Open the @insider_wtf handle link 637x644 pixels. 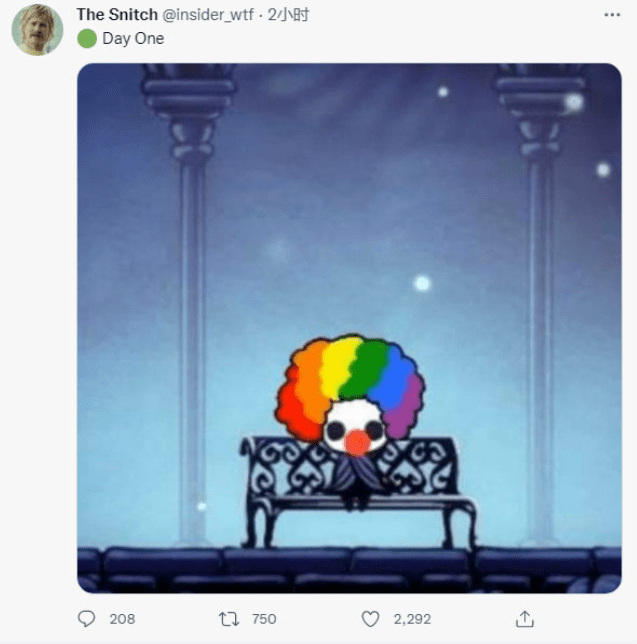coord(208,15)
